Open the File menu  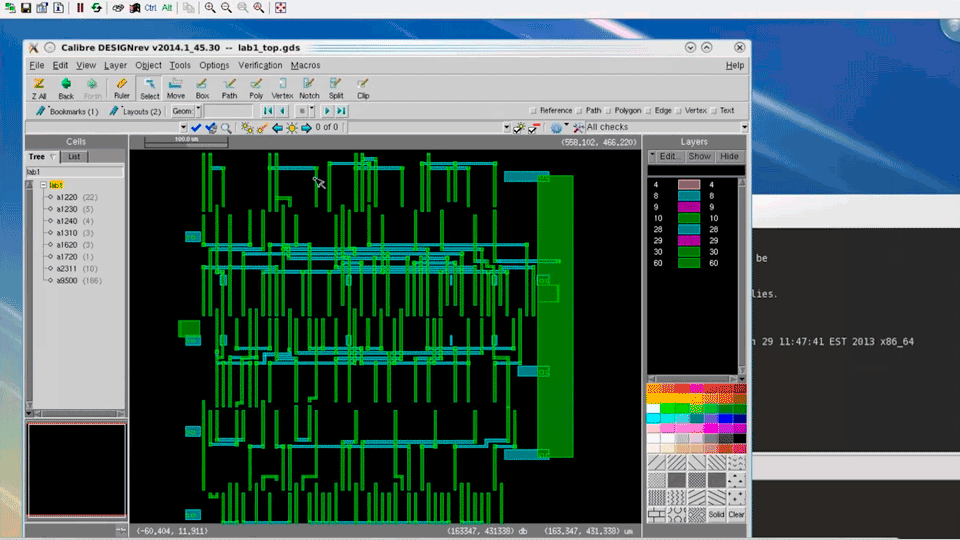click(37, 65)
